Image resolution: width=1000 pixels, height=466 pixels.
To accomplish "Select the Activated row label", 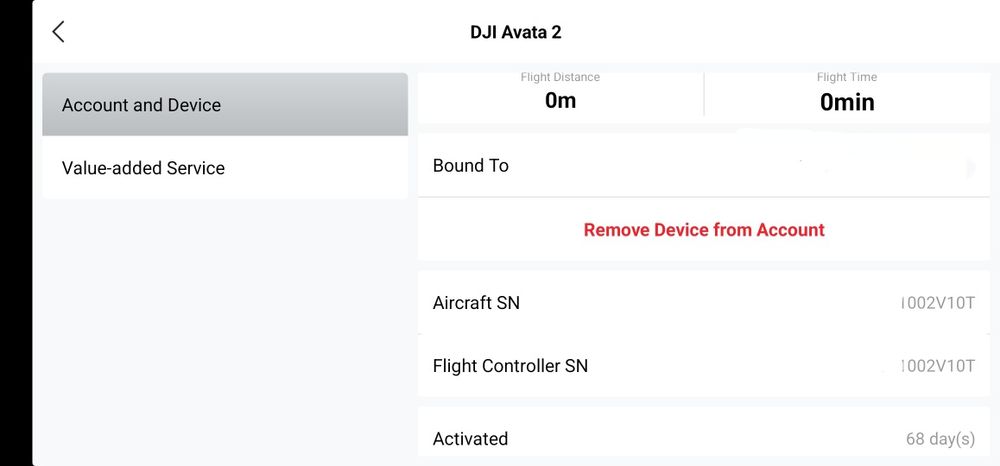I will point(470,439).
